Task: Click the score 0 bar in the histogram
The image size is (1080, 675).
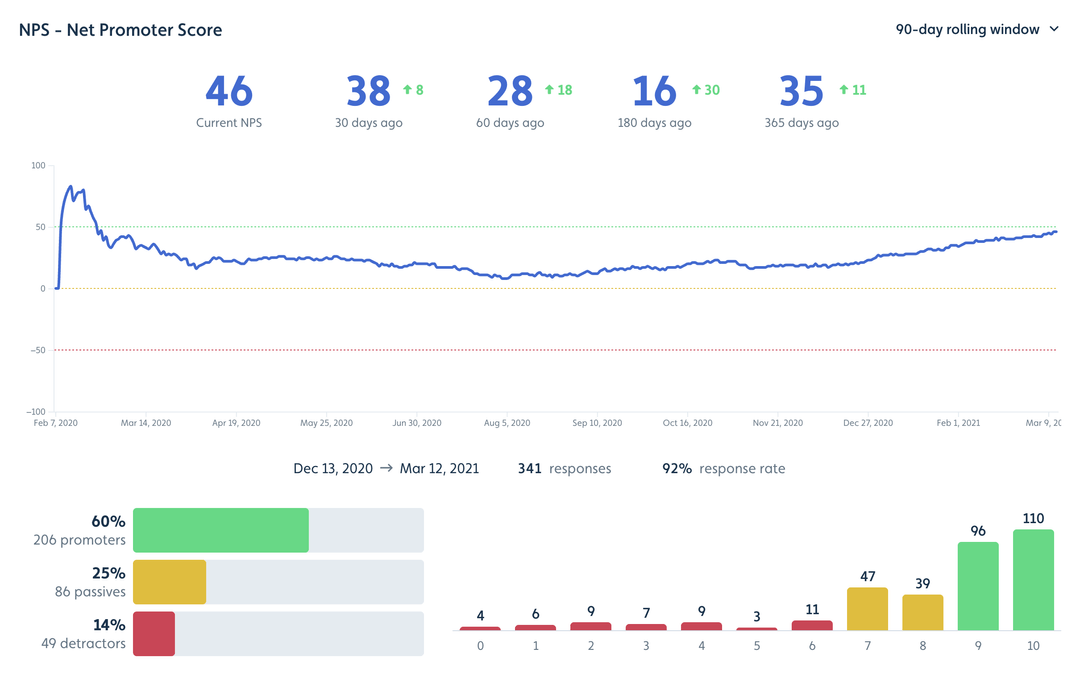Action: (479, 627)
